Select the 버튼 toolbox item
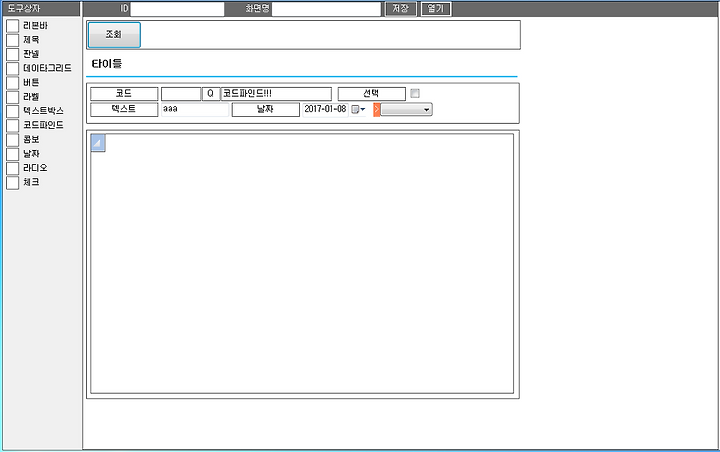Screen dimensions: 720x452 (x=23, y=83)
